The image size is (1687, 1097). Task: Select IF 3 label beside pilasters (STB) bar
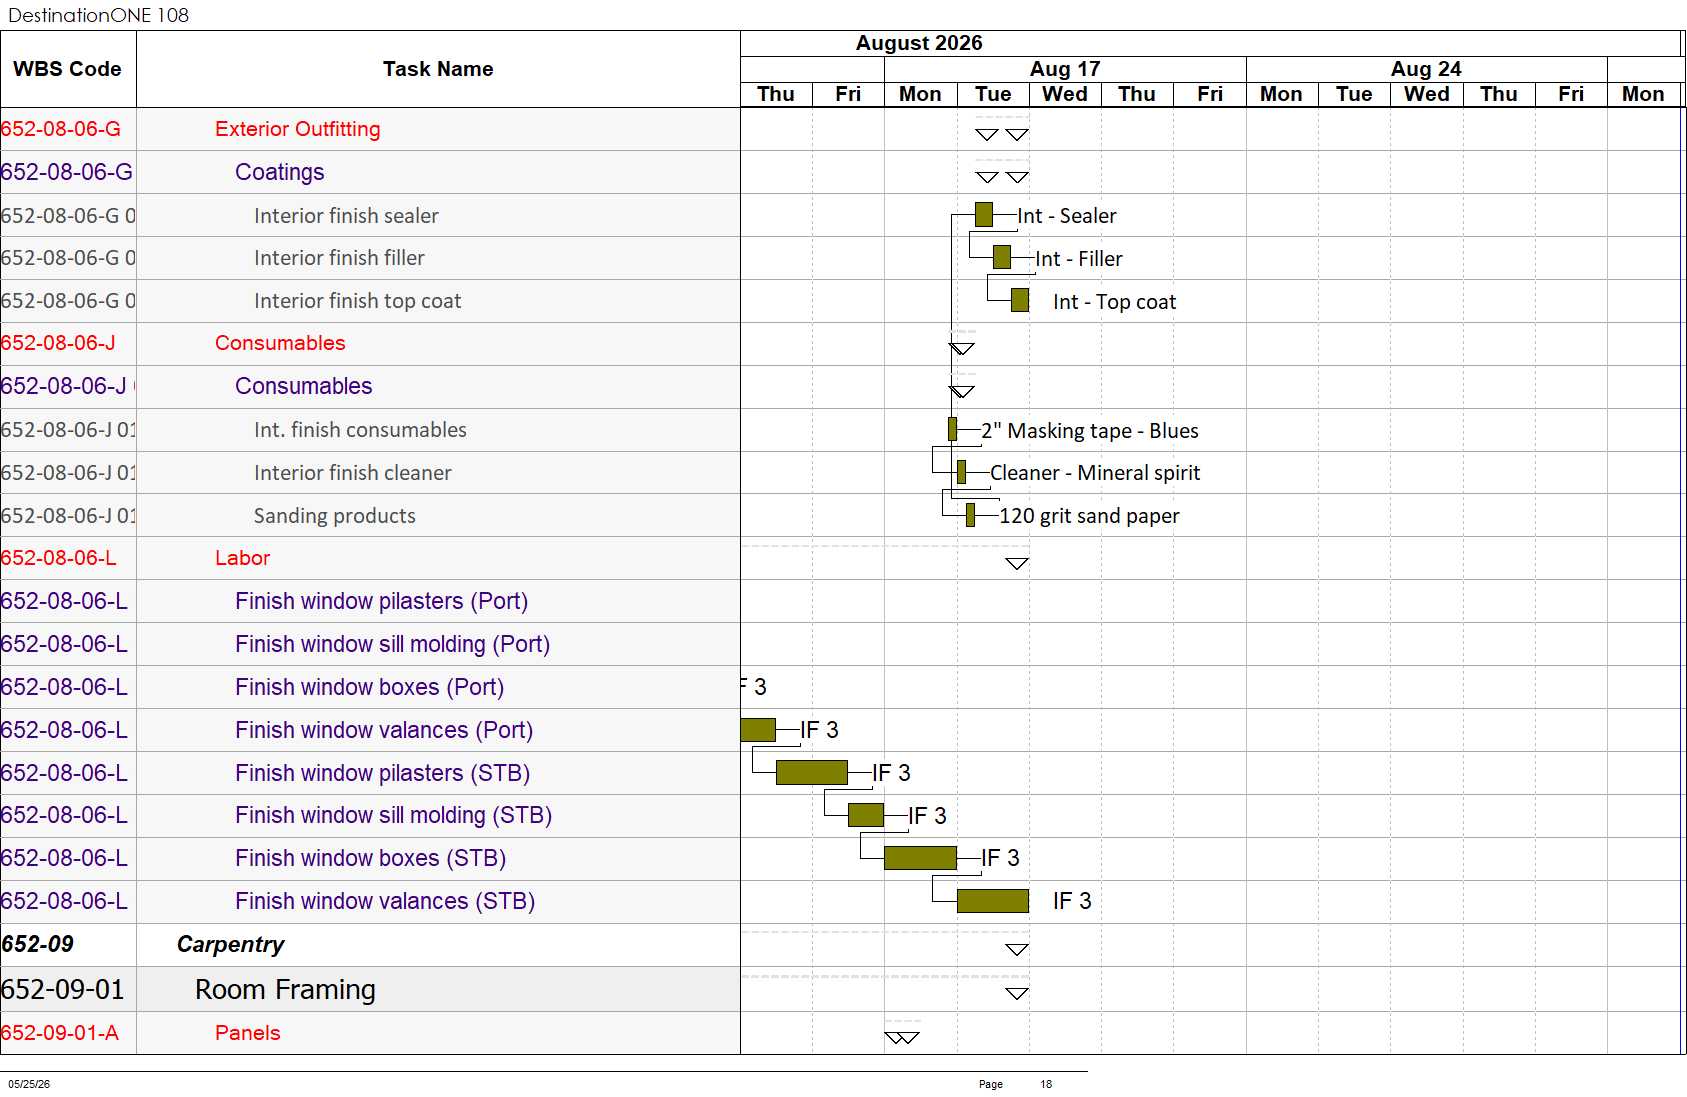point(892,773)
